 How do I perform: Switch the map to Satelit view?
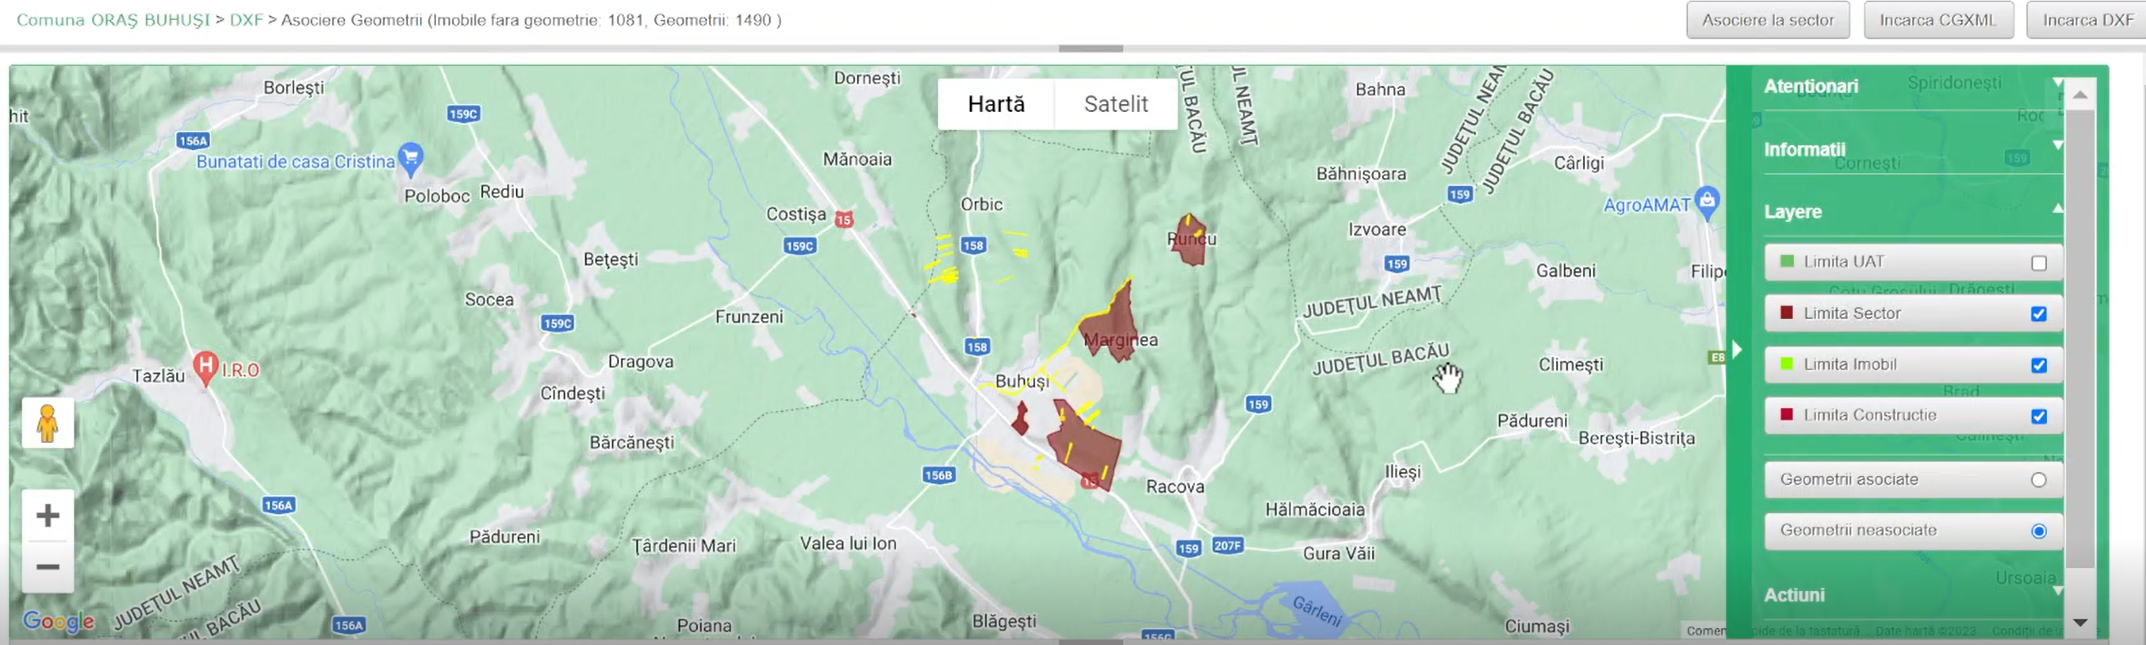pos(1115,104)
